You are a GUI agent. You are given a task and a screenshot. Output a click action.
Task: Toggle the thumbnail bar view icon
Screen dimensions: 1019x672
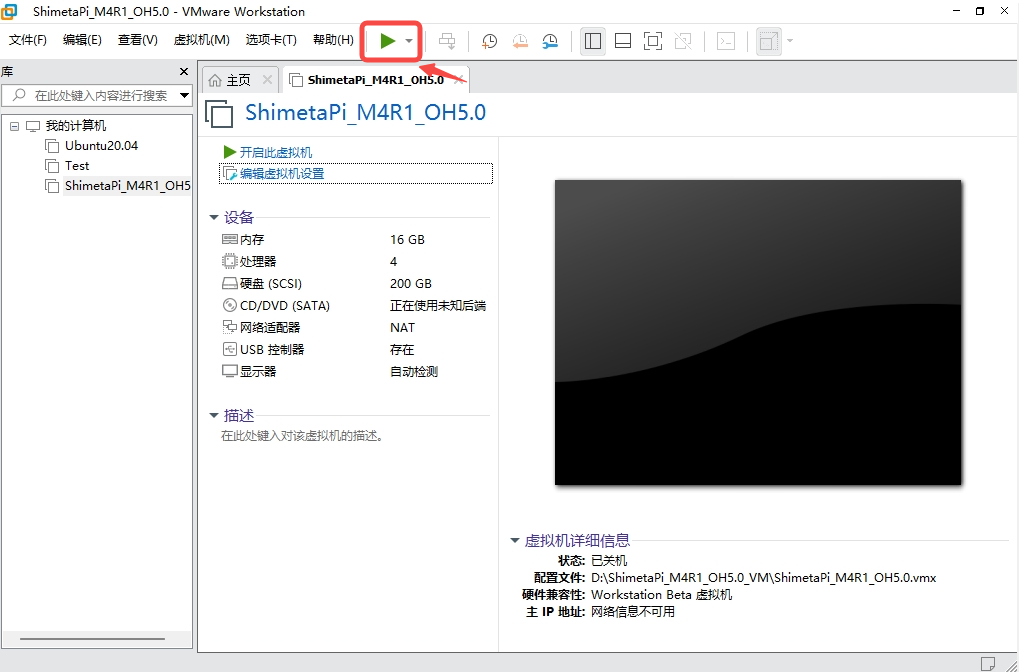coord(623,41)
